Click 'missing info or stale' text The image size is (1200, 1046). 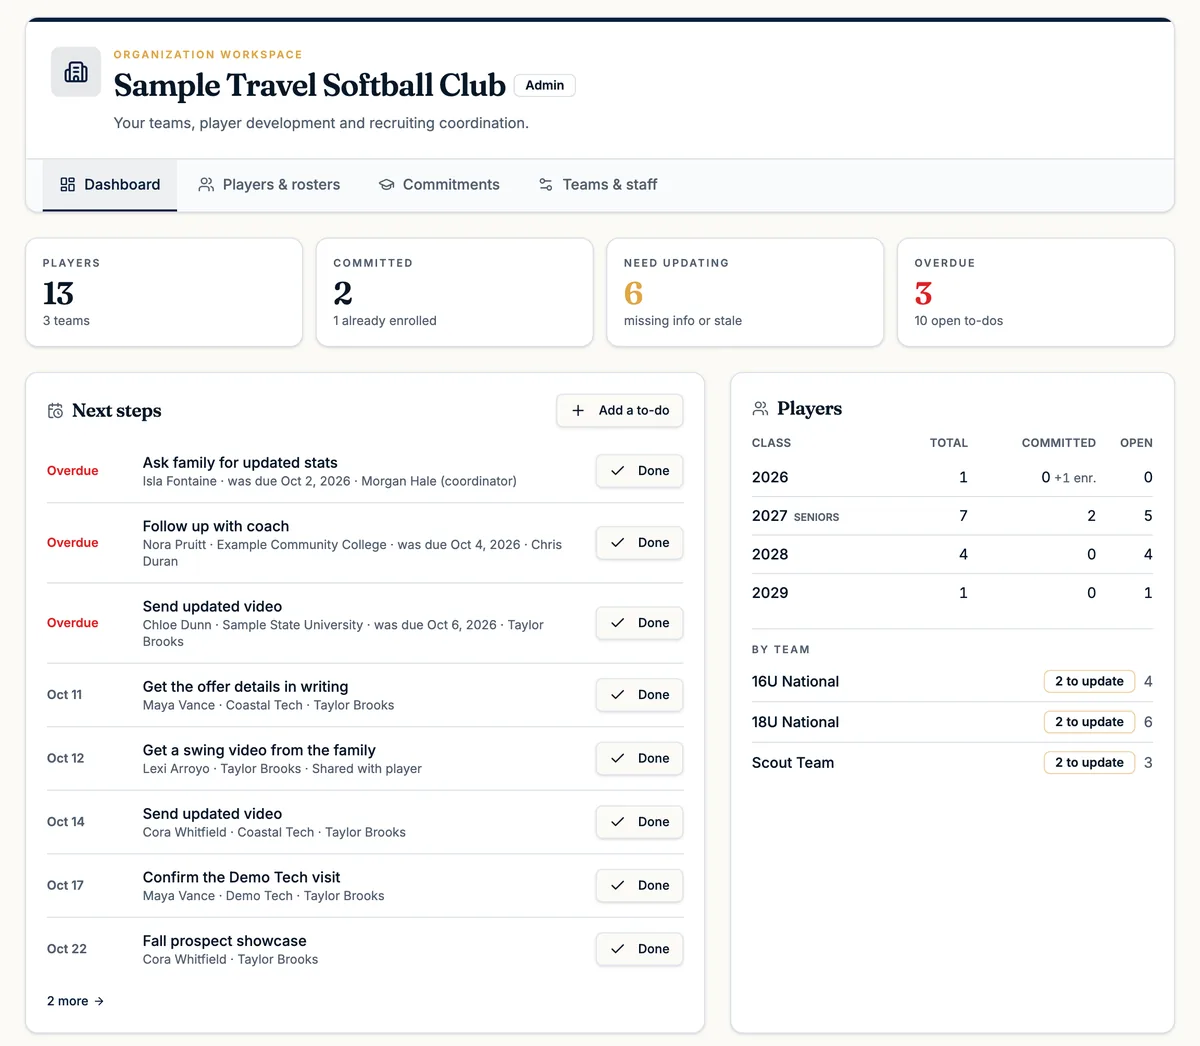(683, 321)
